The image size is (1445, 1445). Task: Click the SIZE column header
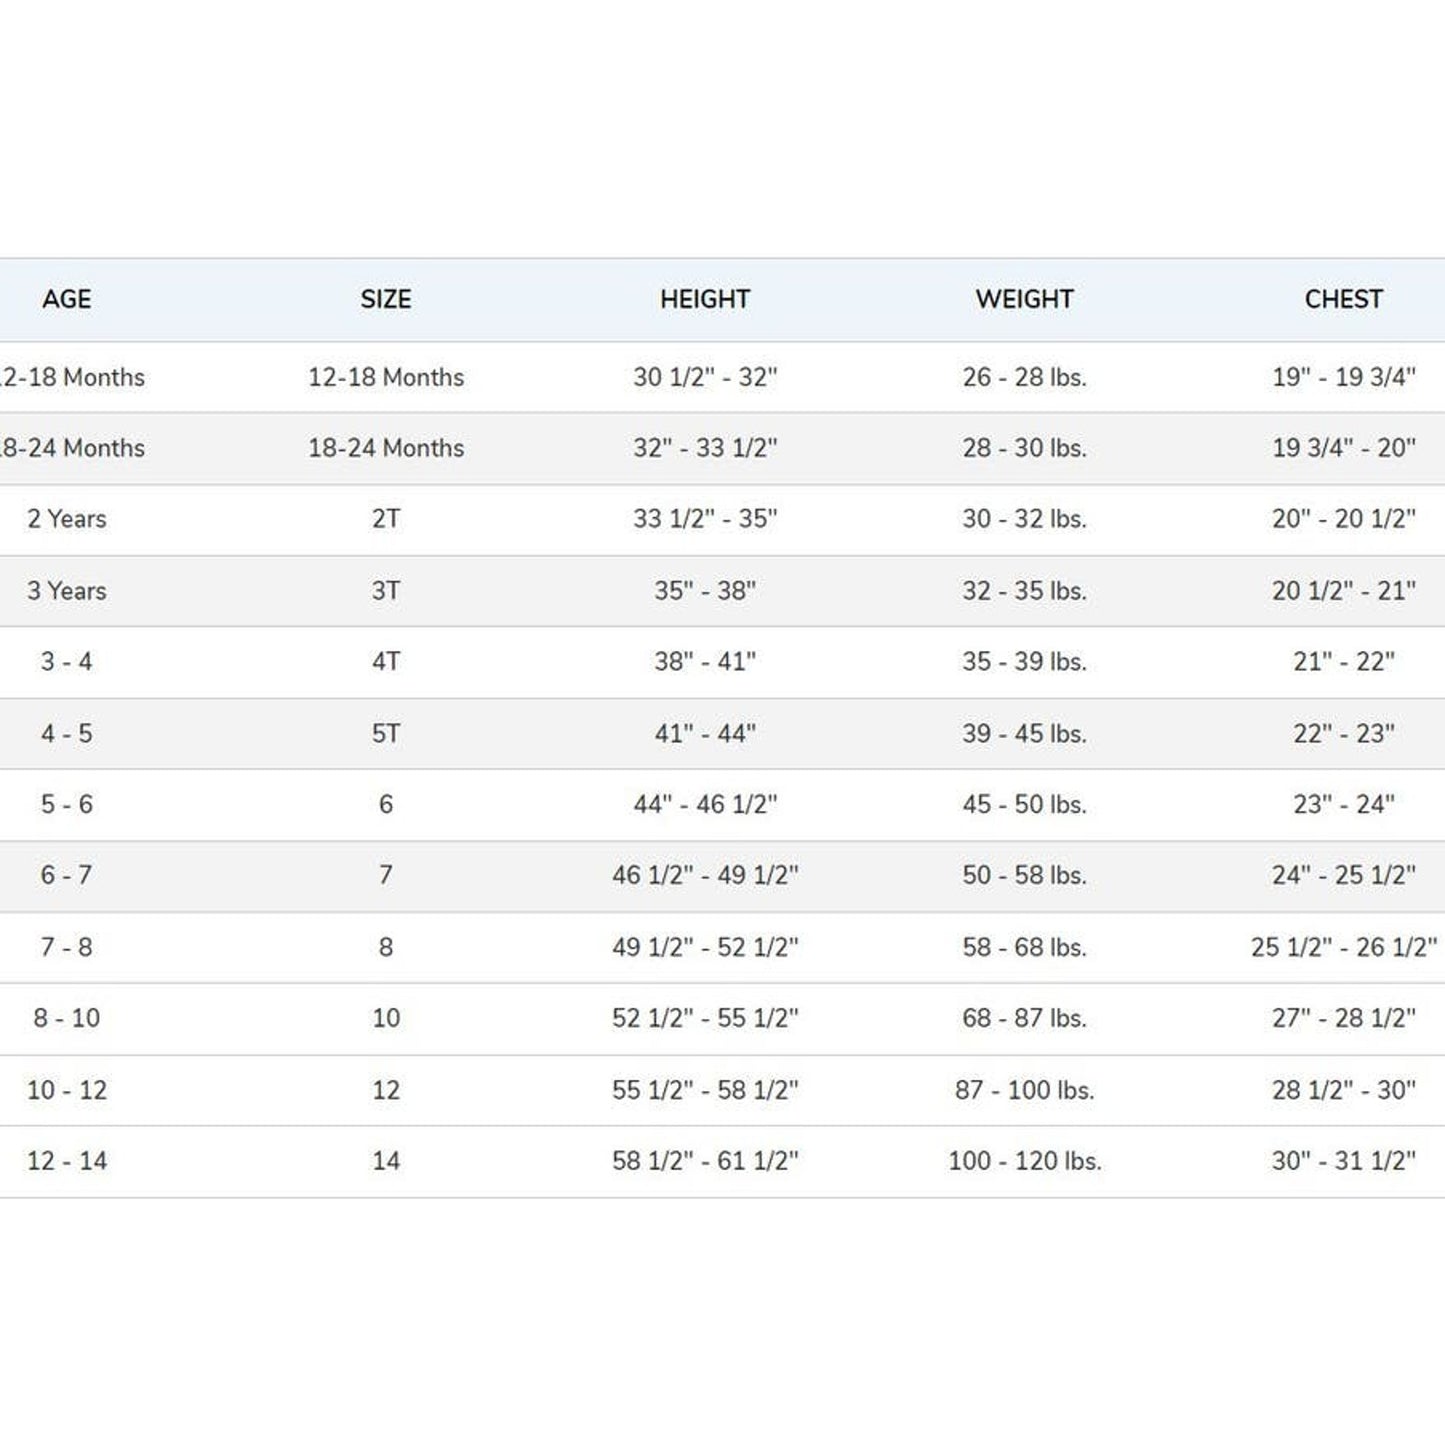(386, 299)
